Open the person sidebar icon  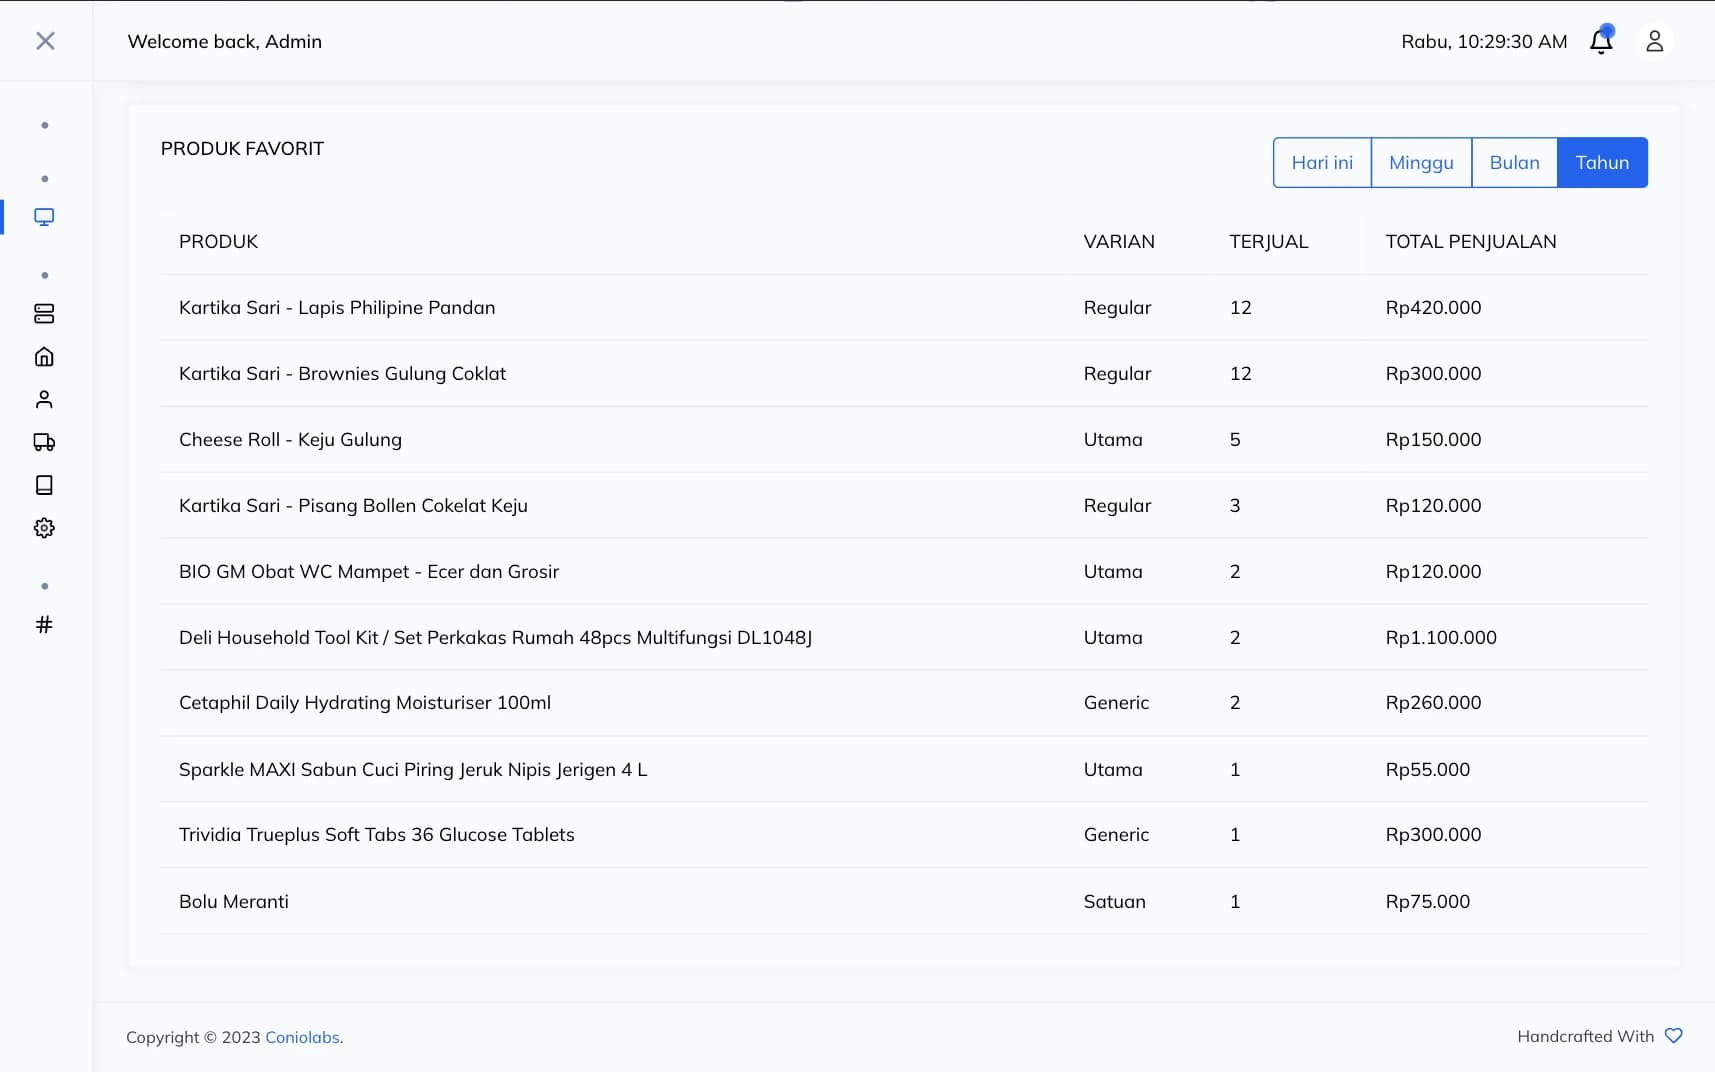point(44,400)
